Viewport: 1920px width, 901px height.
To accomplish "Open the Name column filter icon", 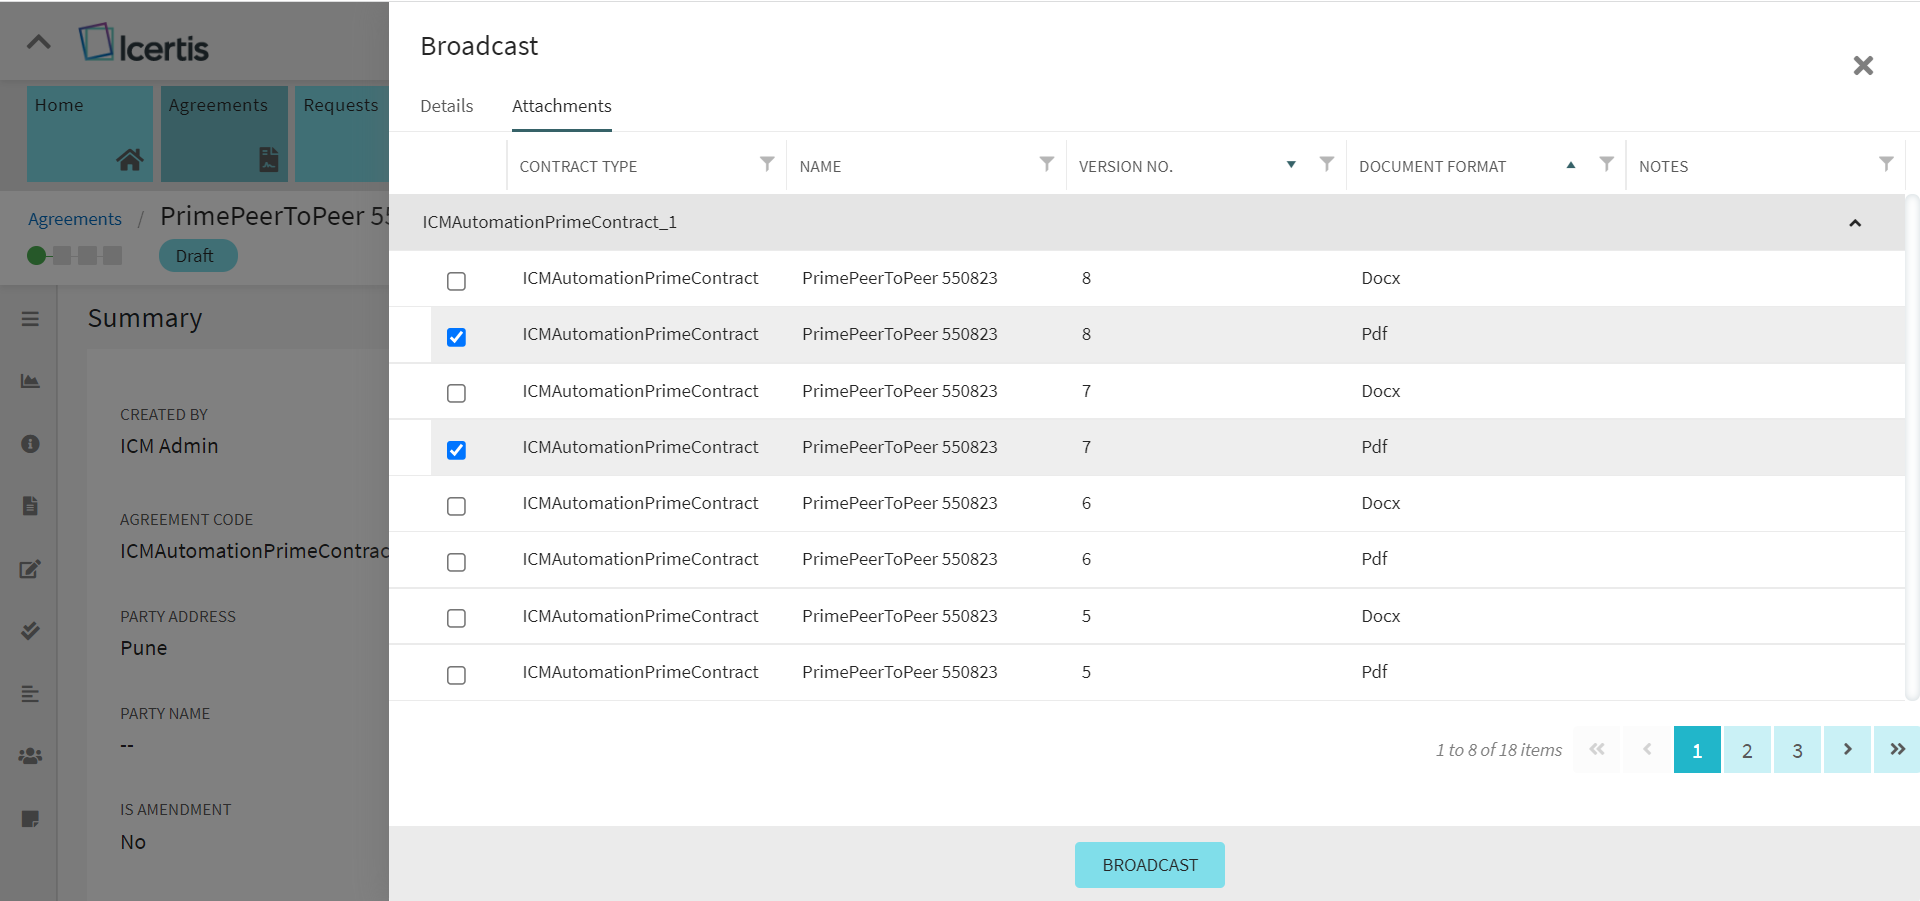I will click(x=1046, y=164).
